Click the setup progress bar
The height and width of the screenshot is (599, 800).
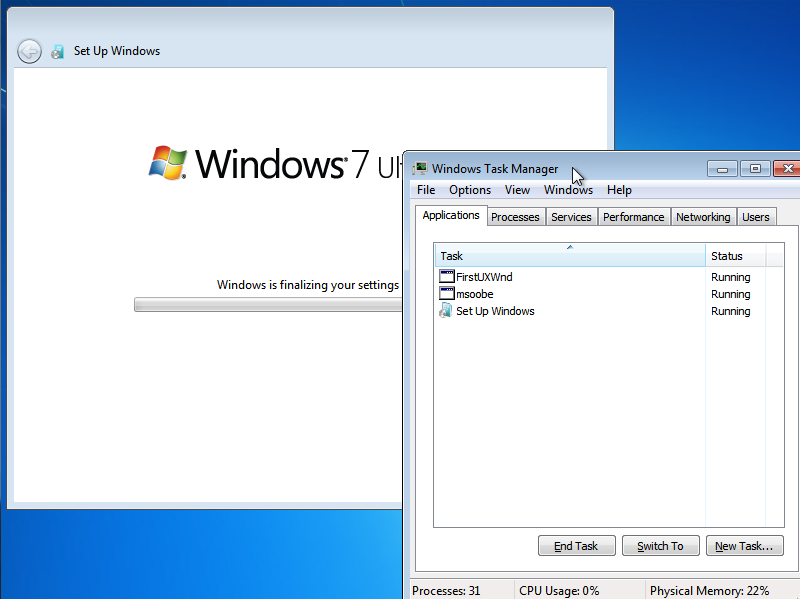point(268,305)
